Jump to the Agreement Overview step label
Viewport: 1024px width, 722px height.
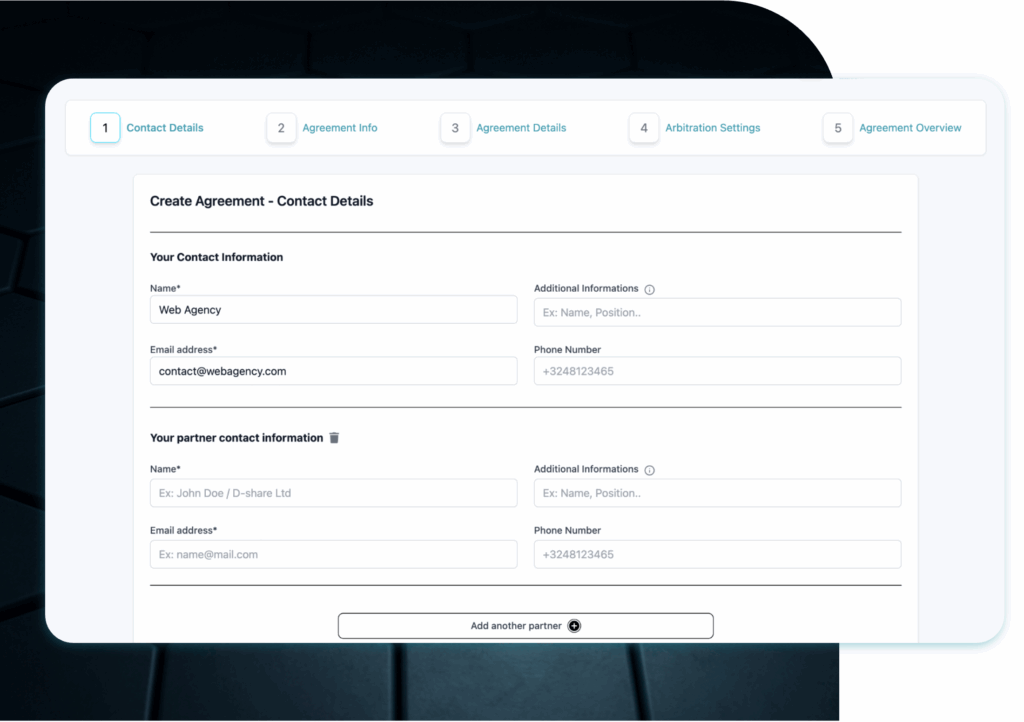910,128
